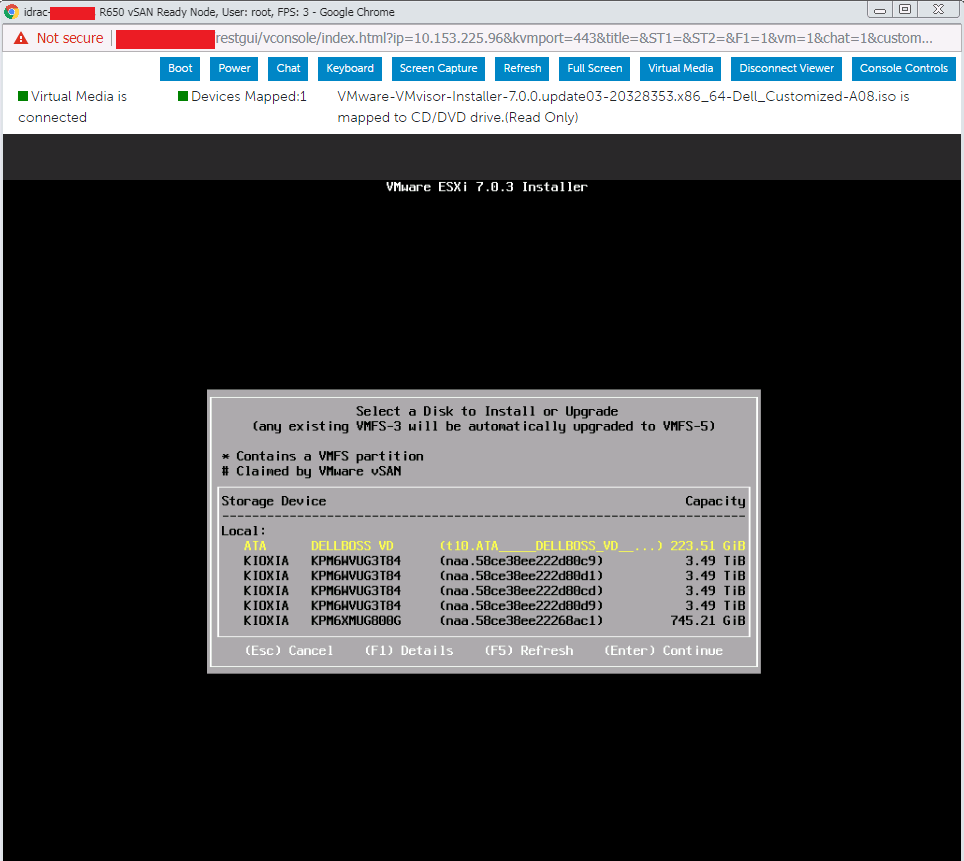
Task: Click the VMware ESXi 7.0.3 Installer title
Action: (x=486, y=187)
